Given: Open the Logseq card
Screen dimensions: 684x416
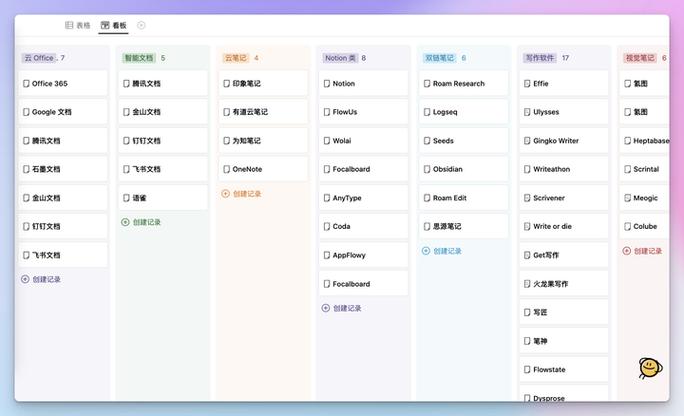Looking at the screenshot, I should (x=464, y=112).
